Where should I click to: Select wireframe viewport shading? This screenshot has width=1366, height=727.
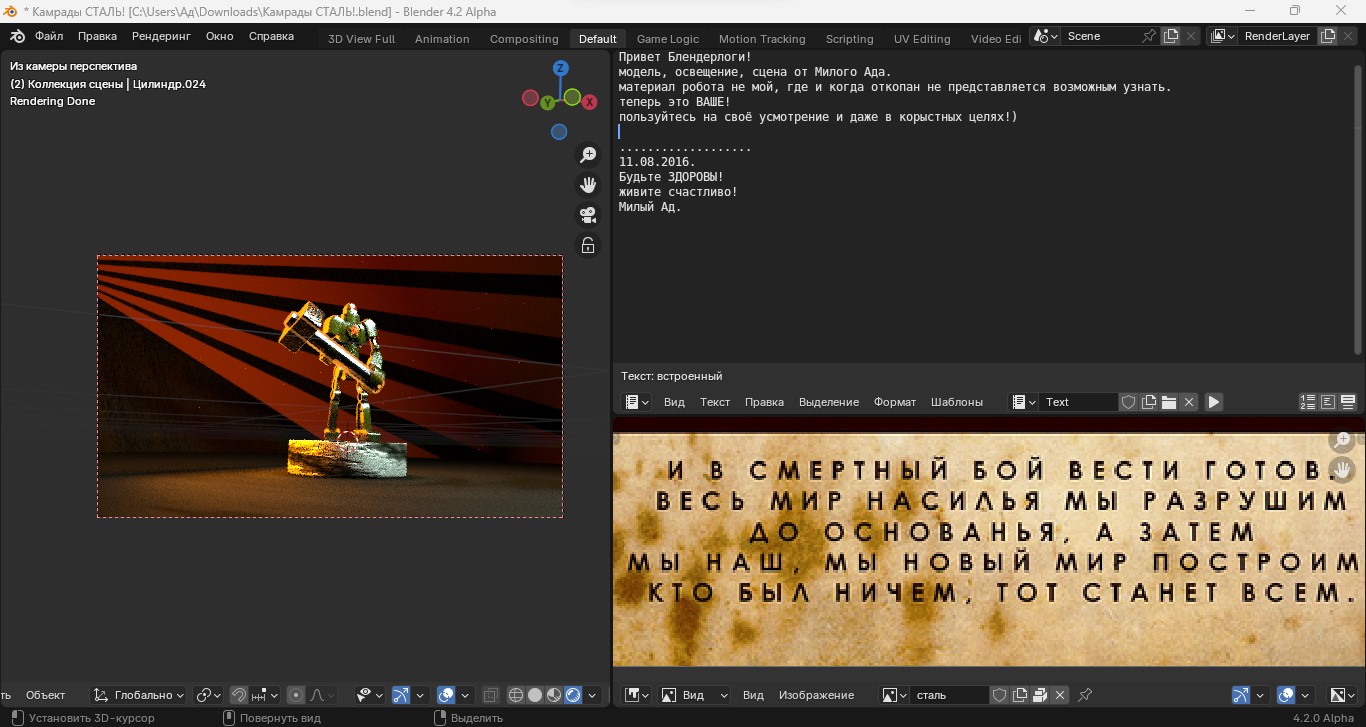point(516,695)
